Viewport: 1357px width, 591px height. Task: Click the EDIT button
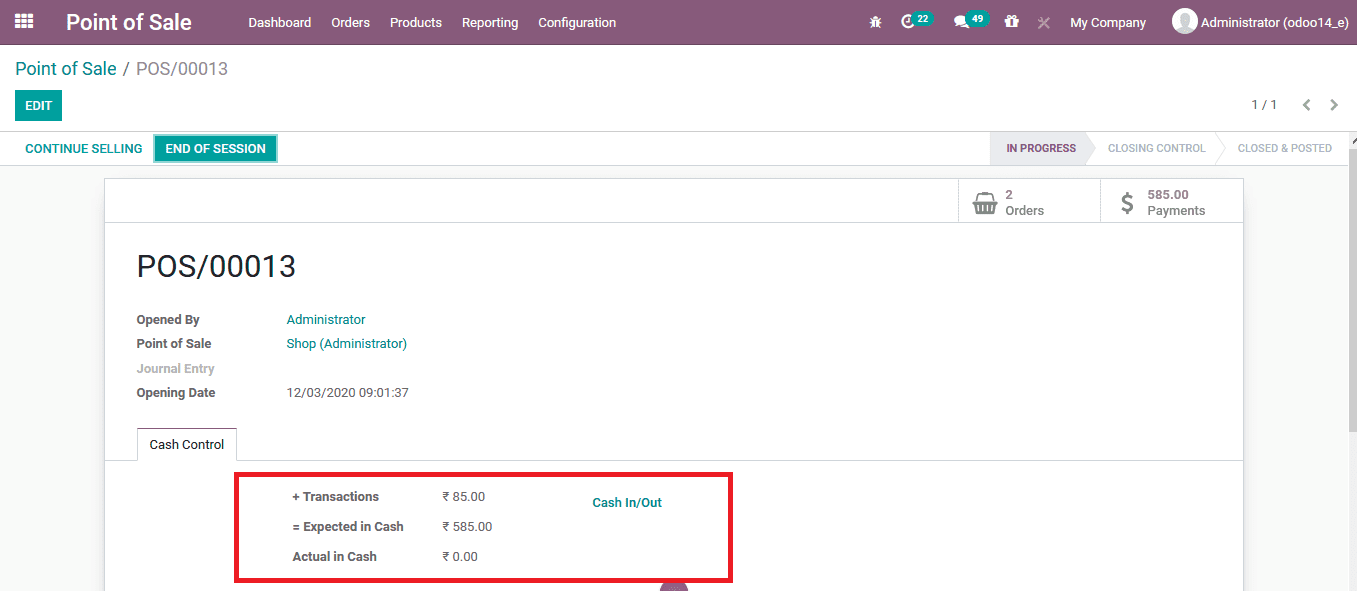tap(38, 105)
